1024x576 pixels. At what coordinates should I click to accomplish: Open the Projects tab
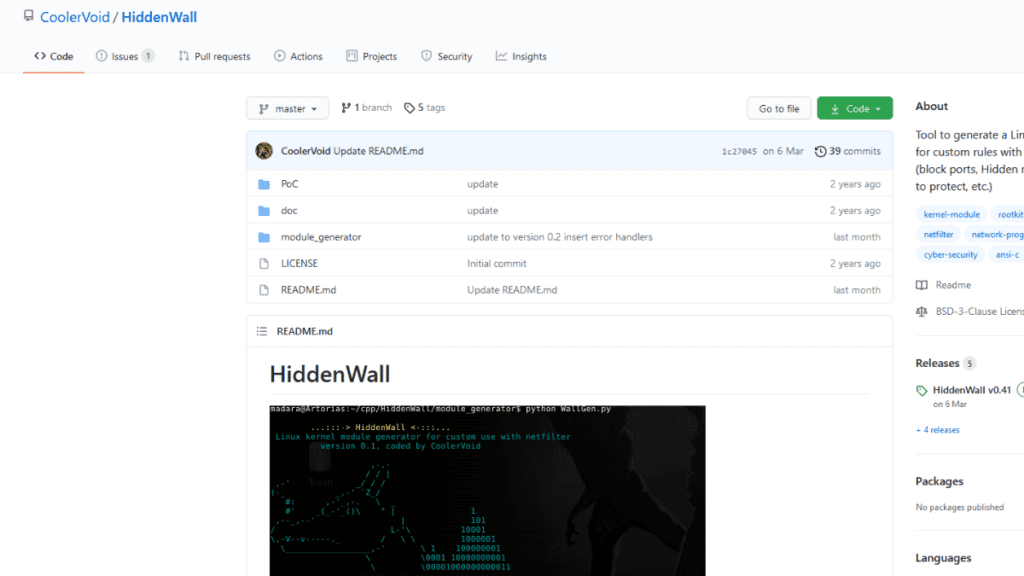[x=372, y=56]
